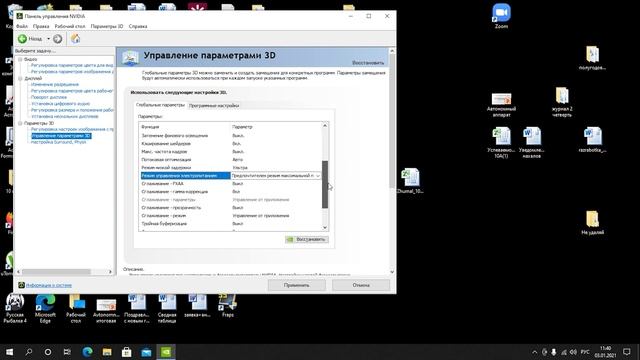Select Русская Рыбалка 4 desktop shortcut
The image size is (640, 360).
pos(15,309)
